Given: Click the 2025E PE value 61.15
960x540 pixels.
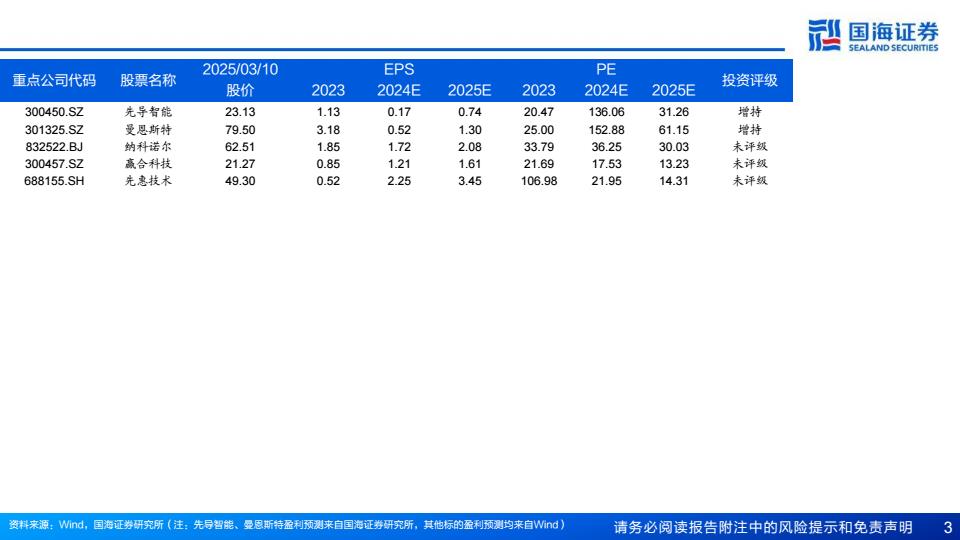Looking at the screenshot, I should (x=673, y=130).
